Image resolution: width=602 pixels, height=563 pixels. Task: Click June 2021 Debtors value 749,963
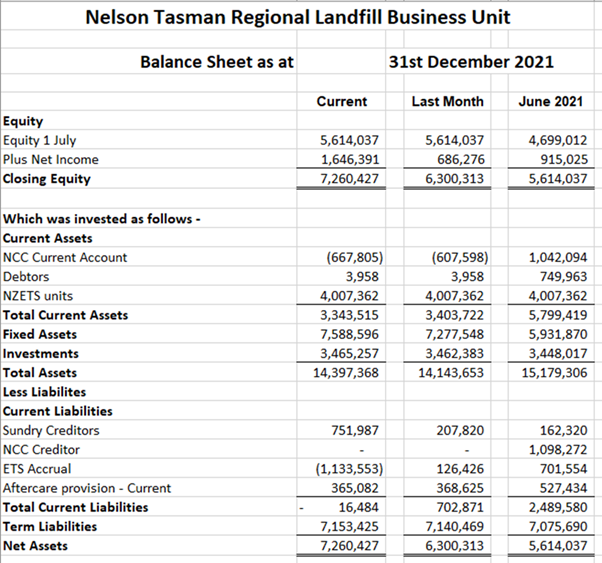tap(564, 277)
